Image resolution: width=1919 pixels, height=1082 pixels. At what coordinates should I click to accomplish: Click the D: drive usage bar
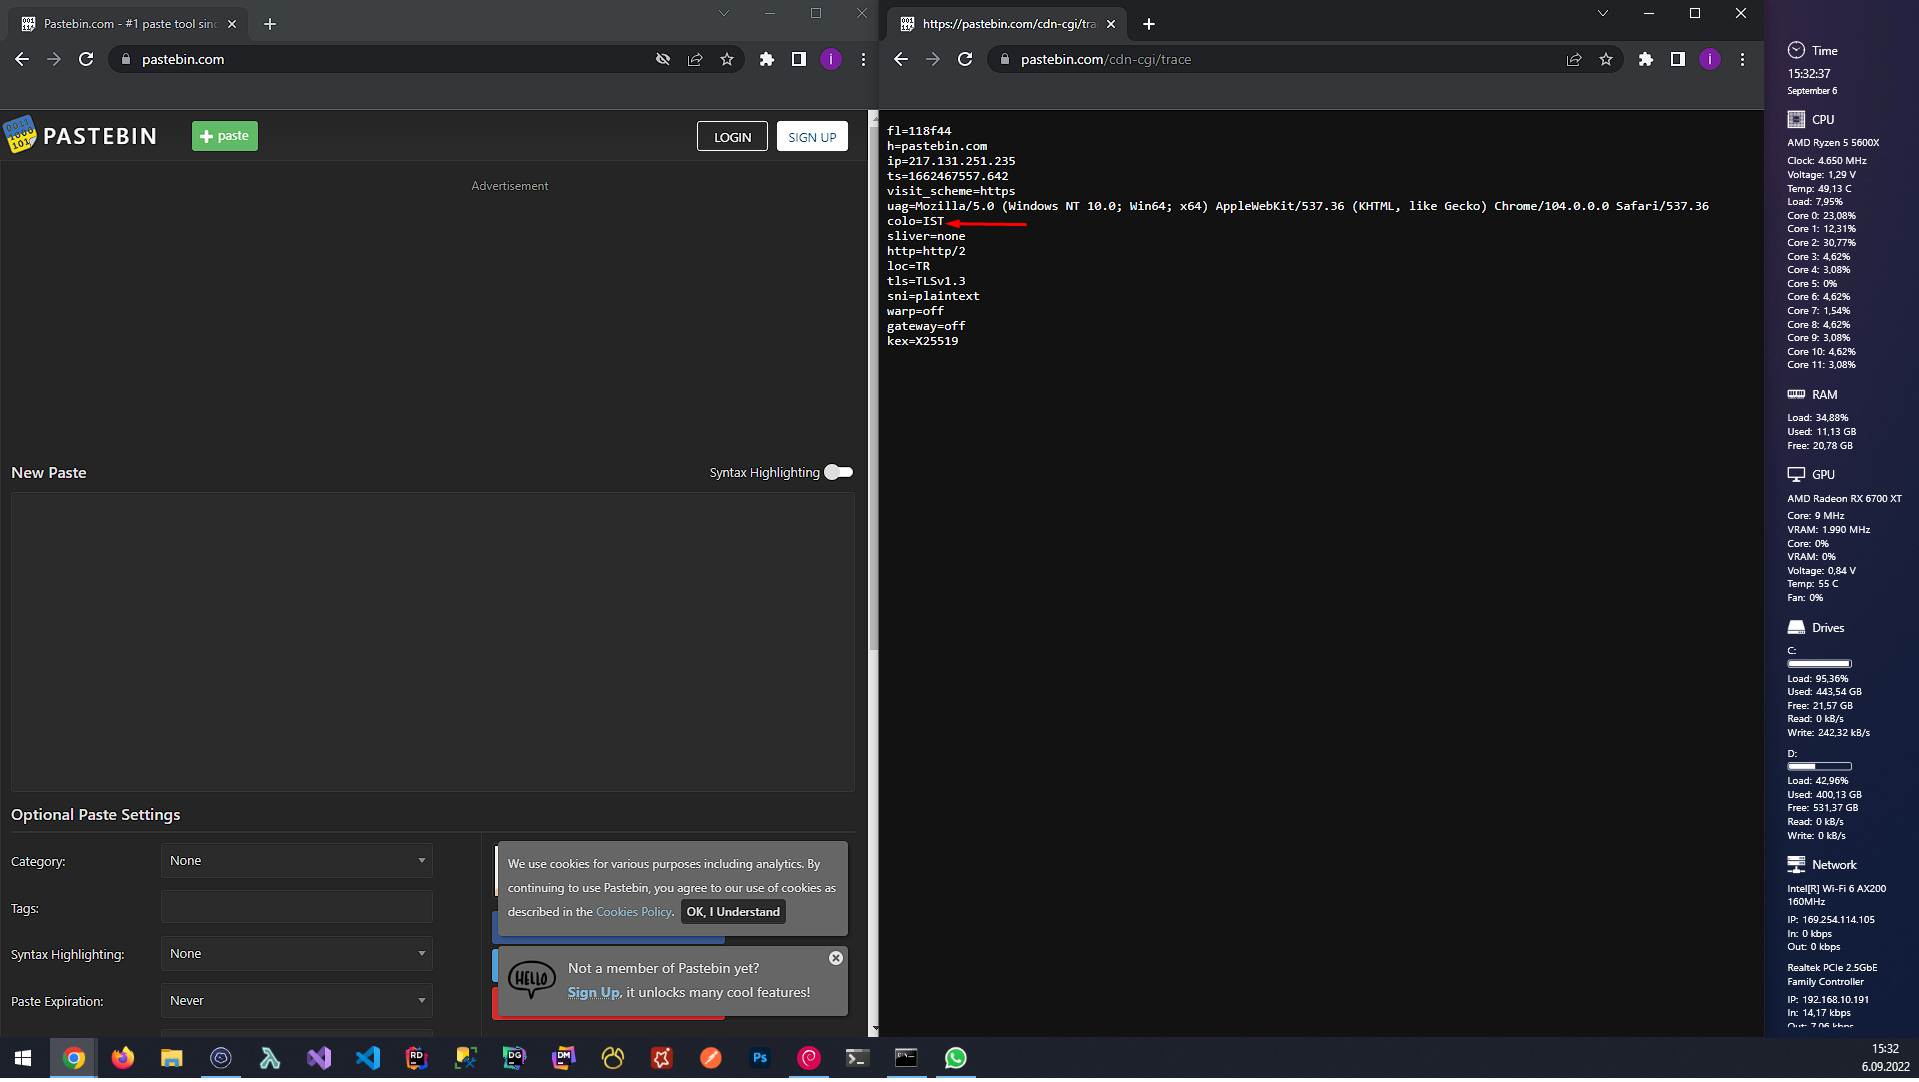tap(1819, 767)
